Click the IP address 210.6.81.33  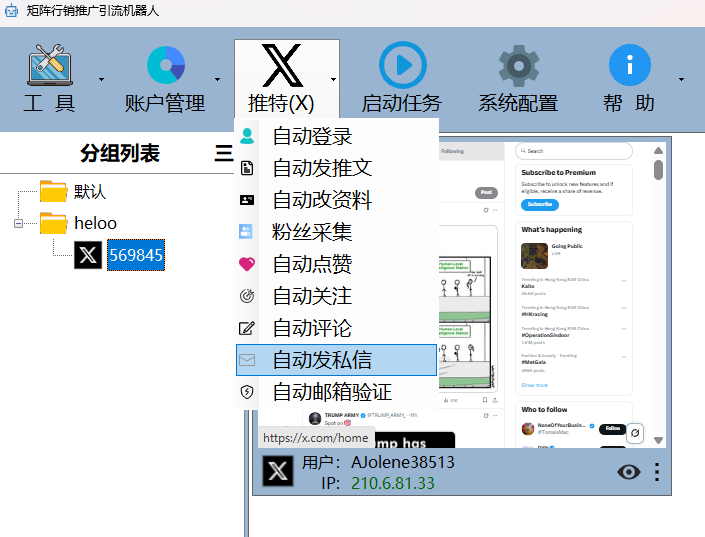pos(393,483)
